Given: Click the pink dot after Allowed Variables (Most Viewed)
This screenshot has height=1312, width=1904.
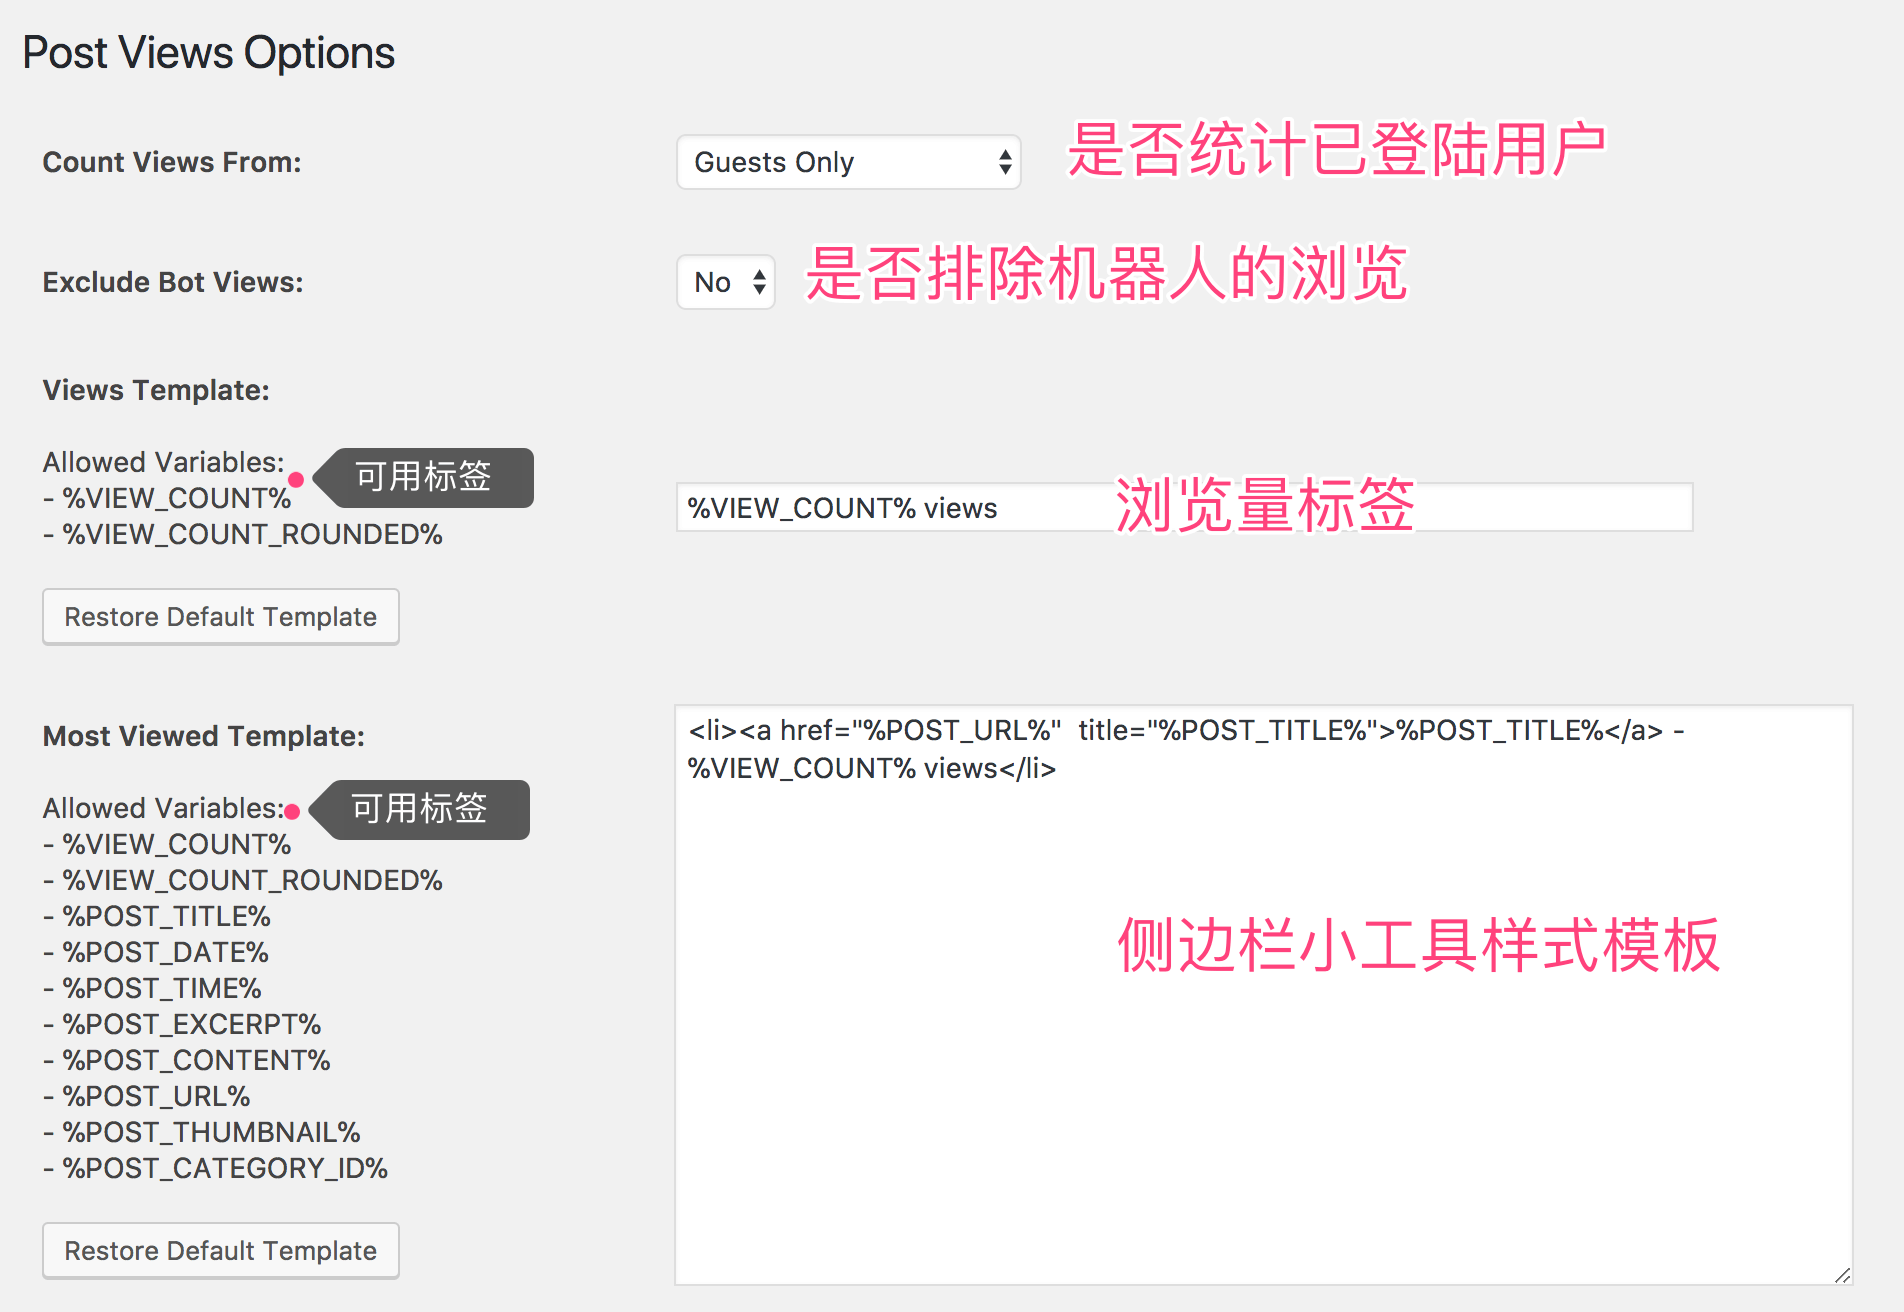Looking at the screenshot, I should point(291,811).
